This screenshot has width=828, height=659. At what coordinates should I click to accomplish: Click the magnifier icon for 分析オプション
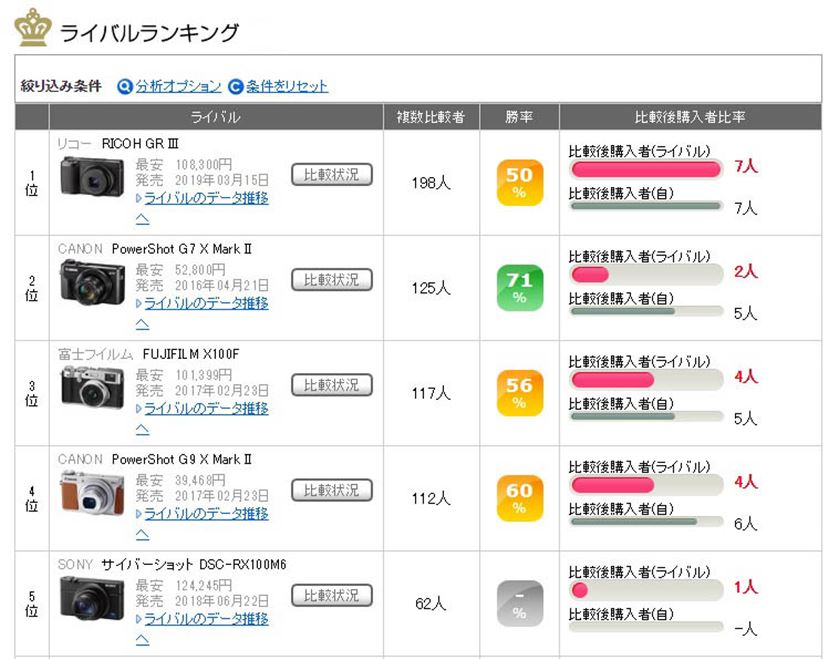(x=125, y=86)
